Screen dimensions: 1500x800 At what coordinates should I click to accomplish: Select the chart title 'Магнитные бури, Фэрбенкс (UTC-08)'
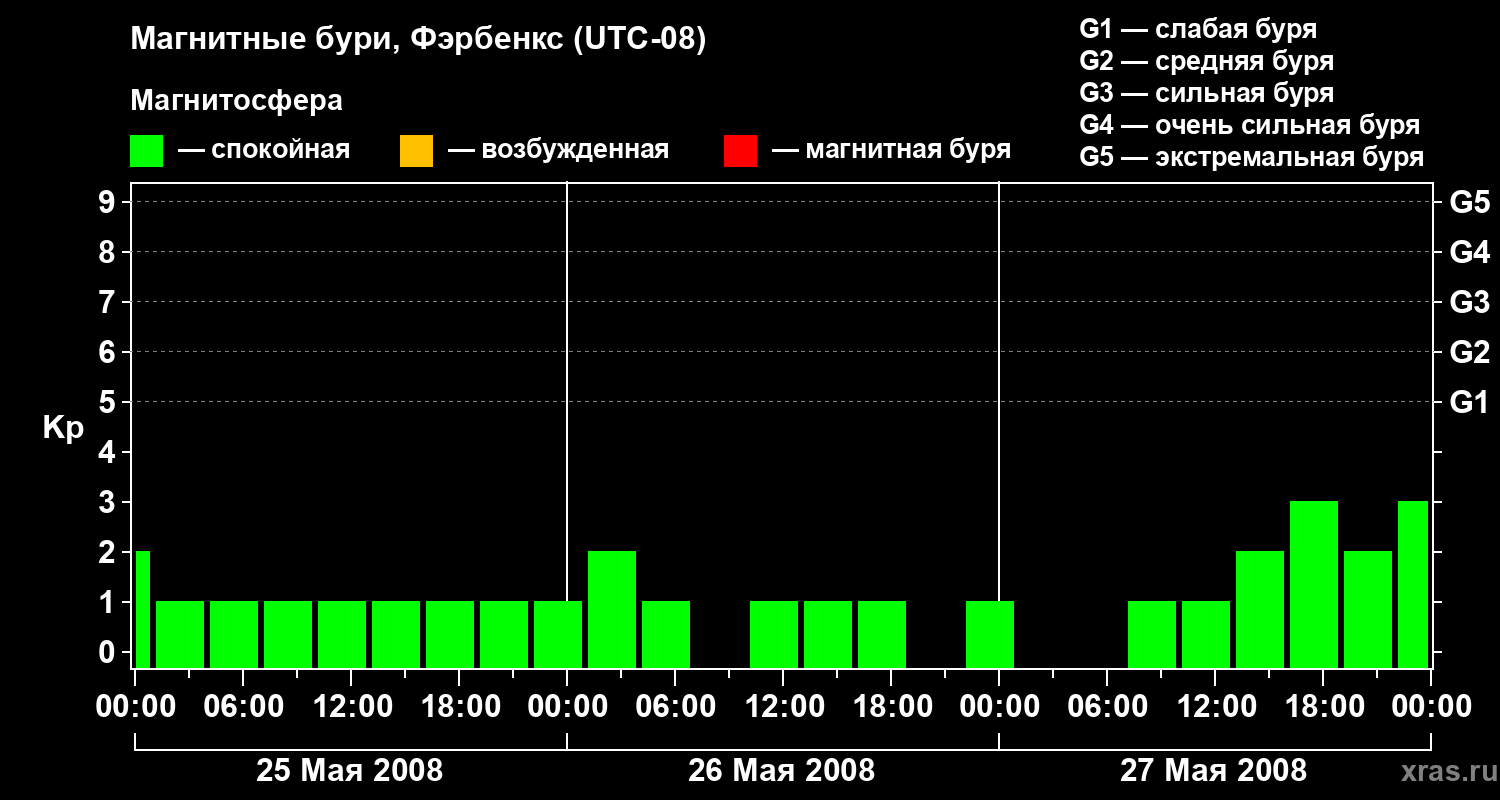click(x=419, y=40)
